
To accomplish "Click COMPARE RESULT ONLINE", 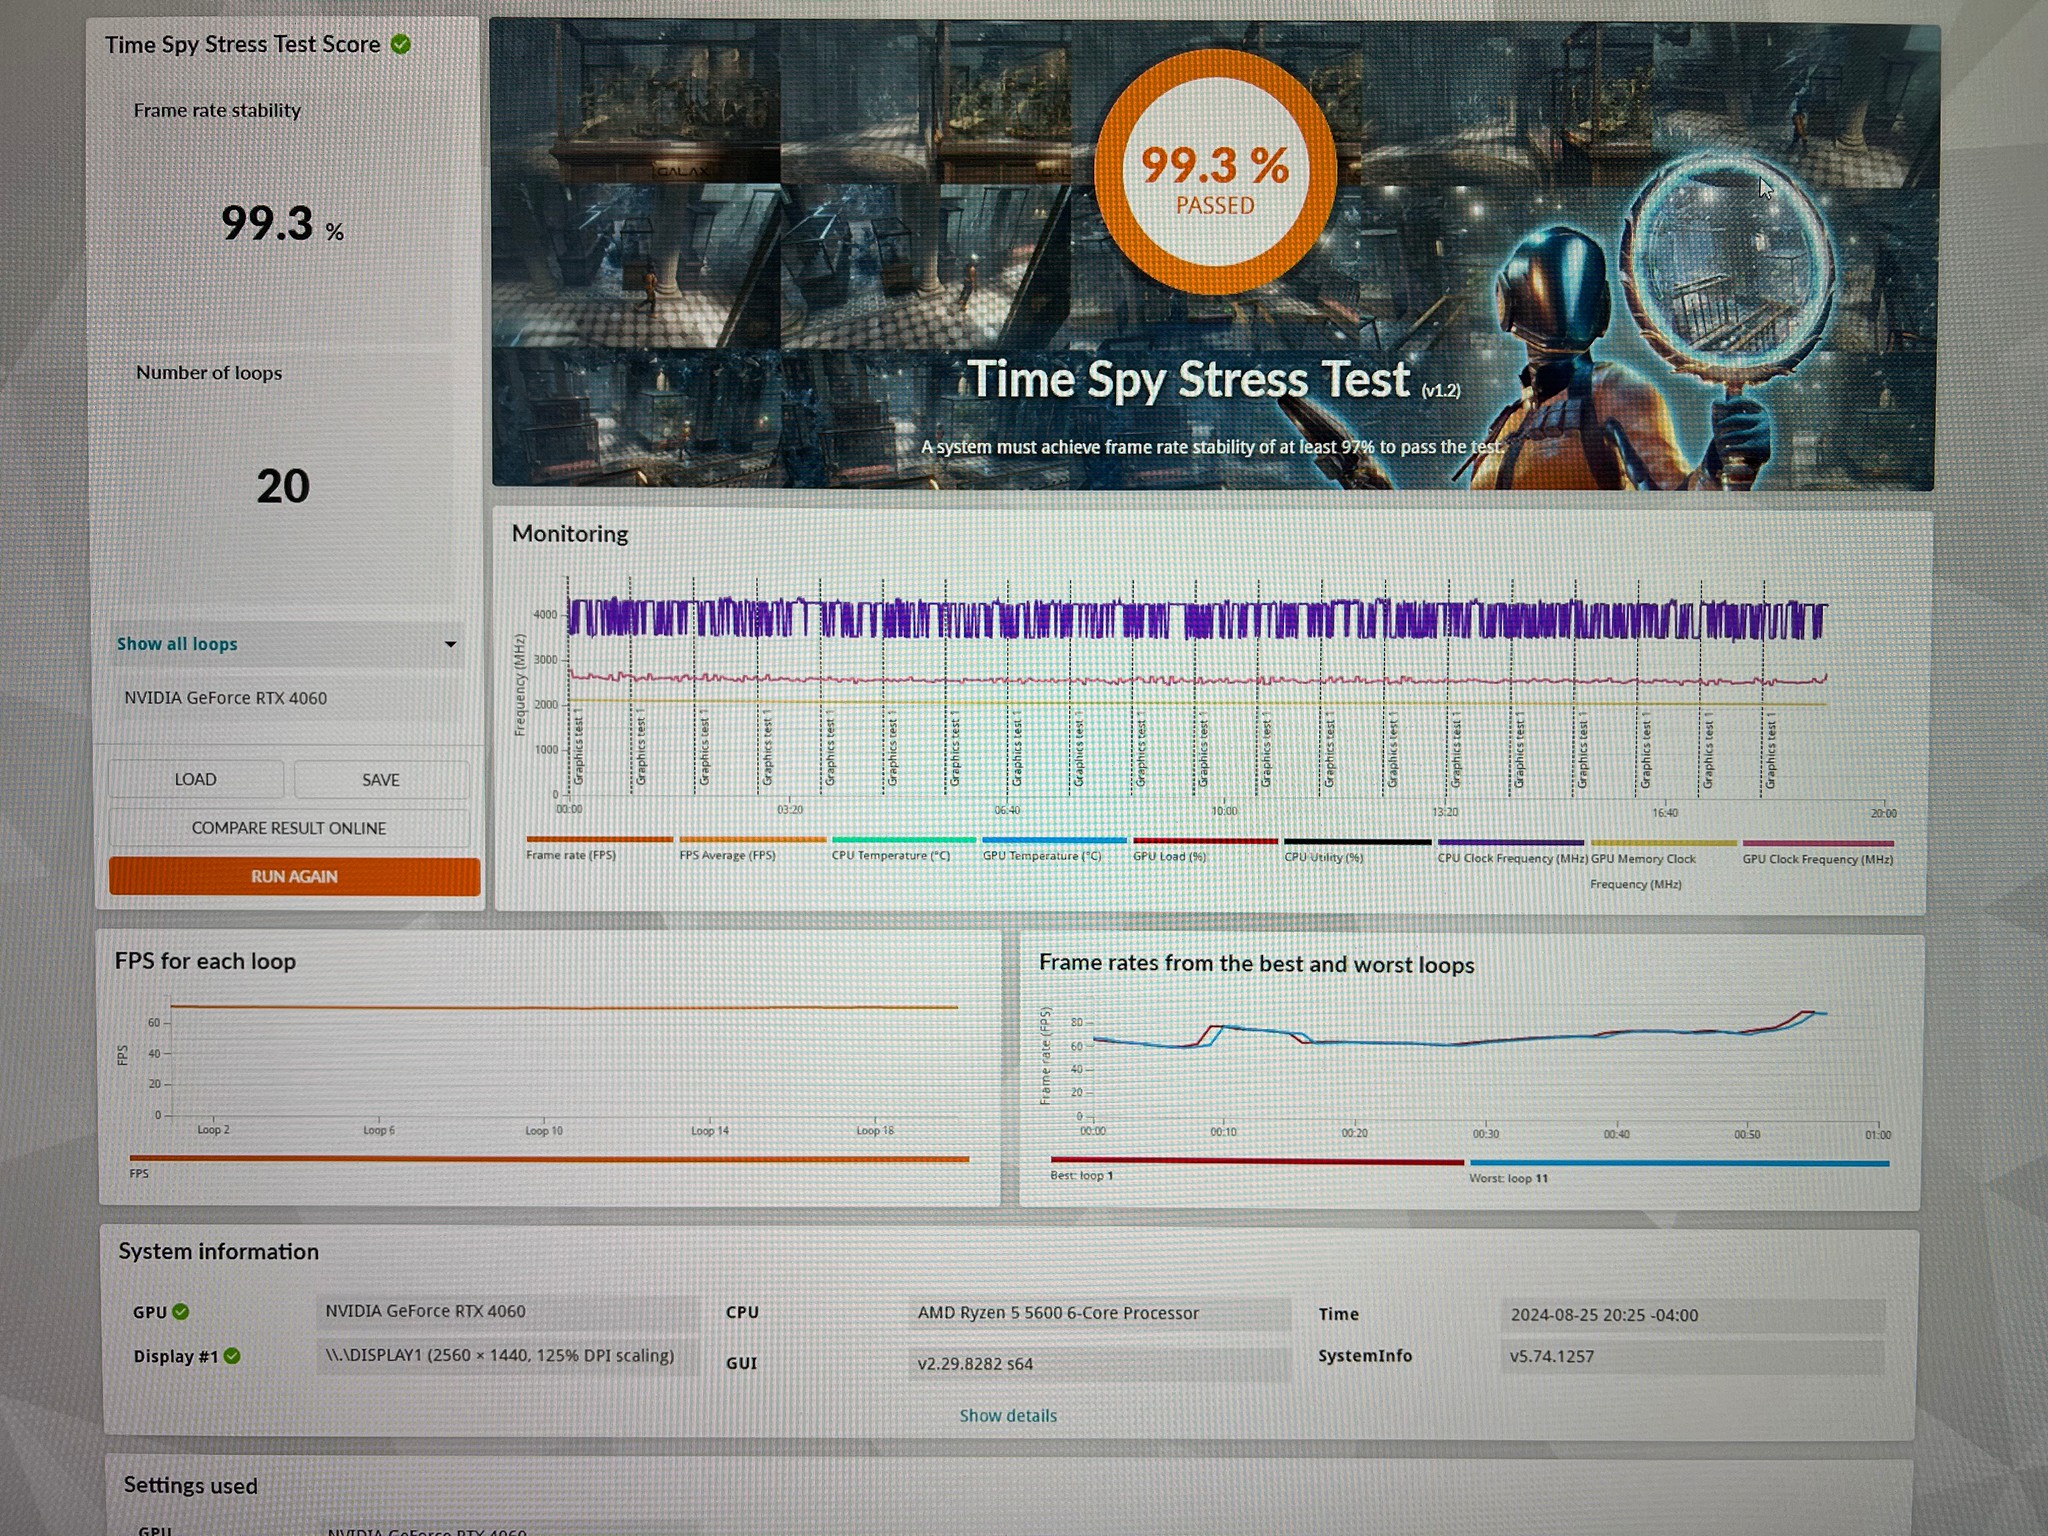I will point(288,828).
